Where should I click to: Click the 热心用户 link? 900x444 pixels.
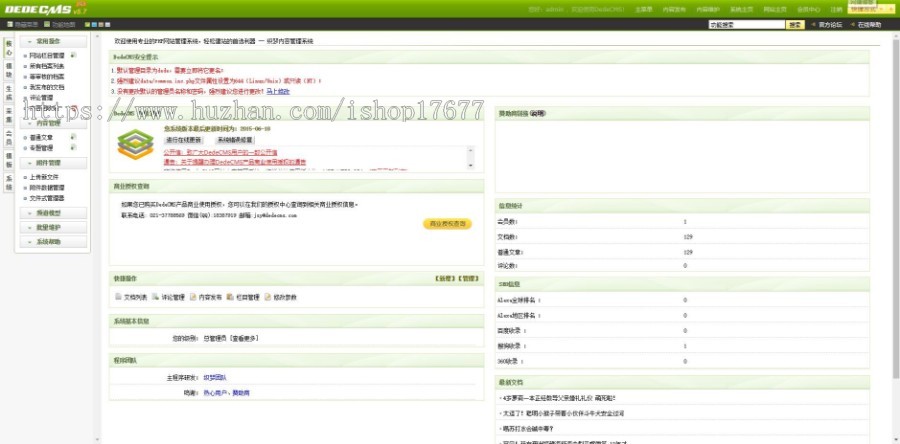(215, 393)
